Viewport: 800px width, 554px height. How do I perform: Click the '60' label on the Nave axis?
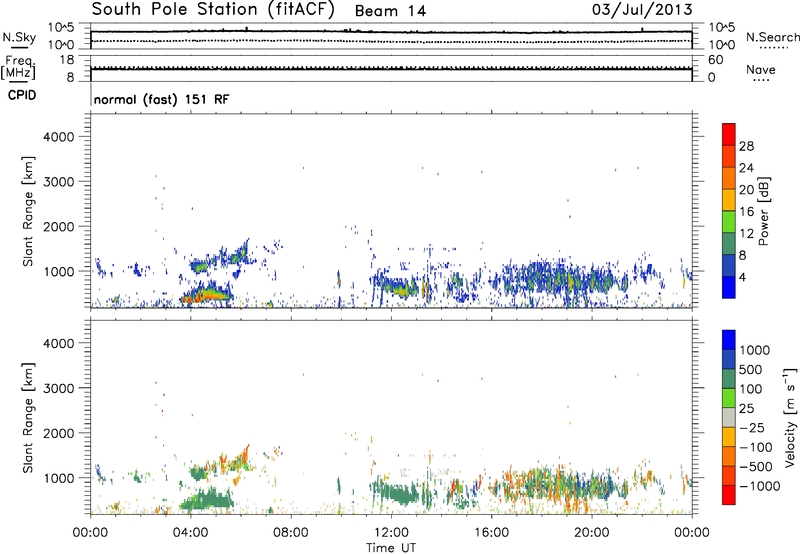coord(716,60)
